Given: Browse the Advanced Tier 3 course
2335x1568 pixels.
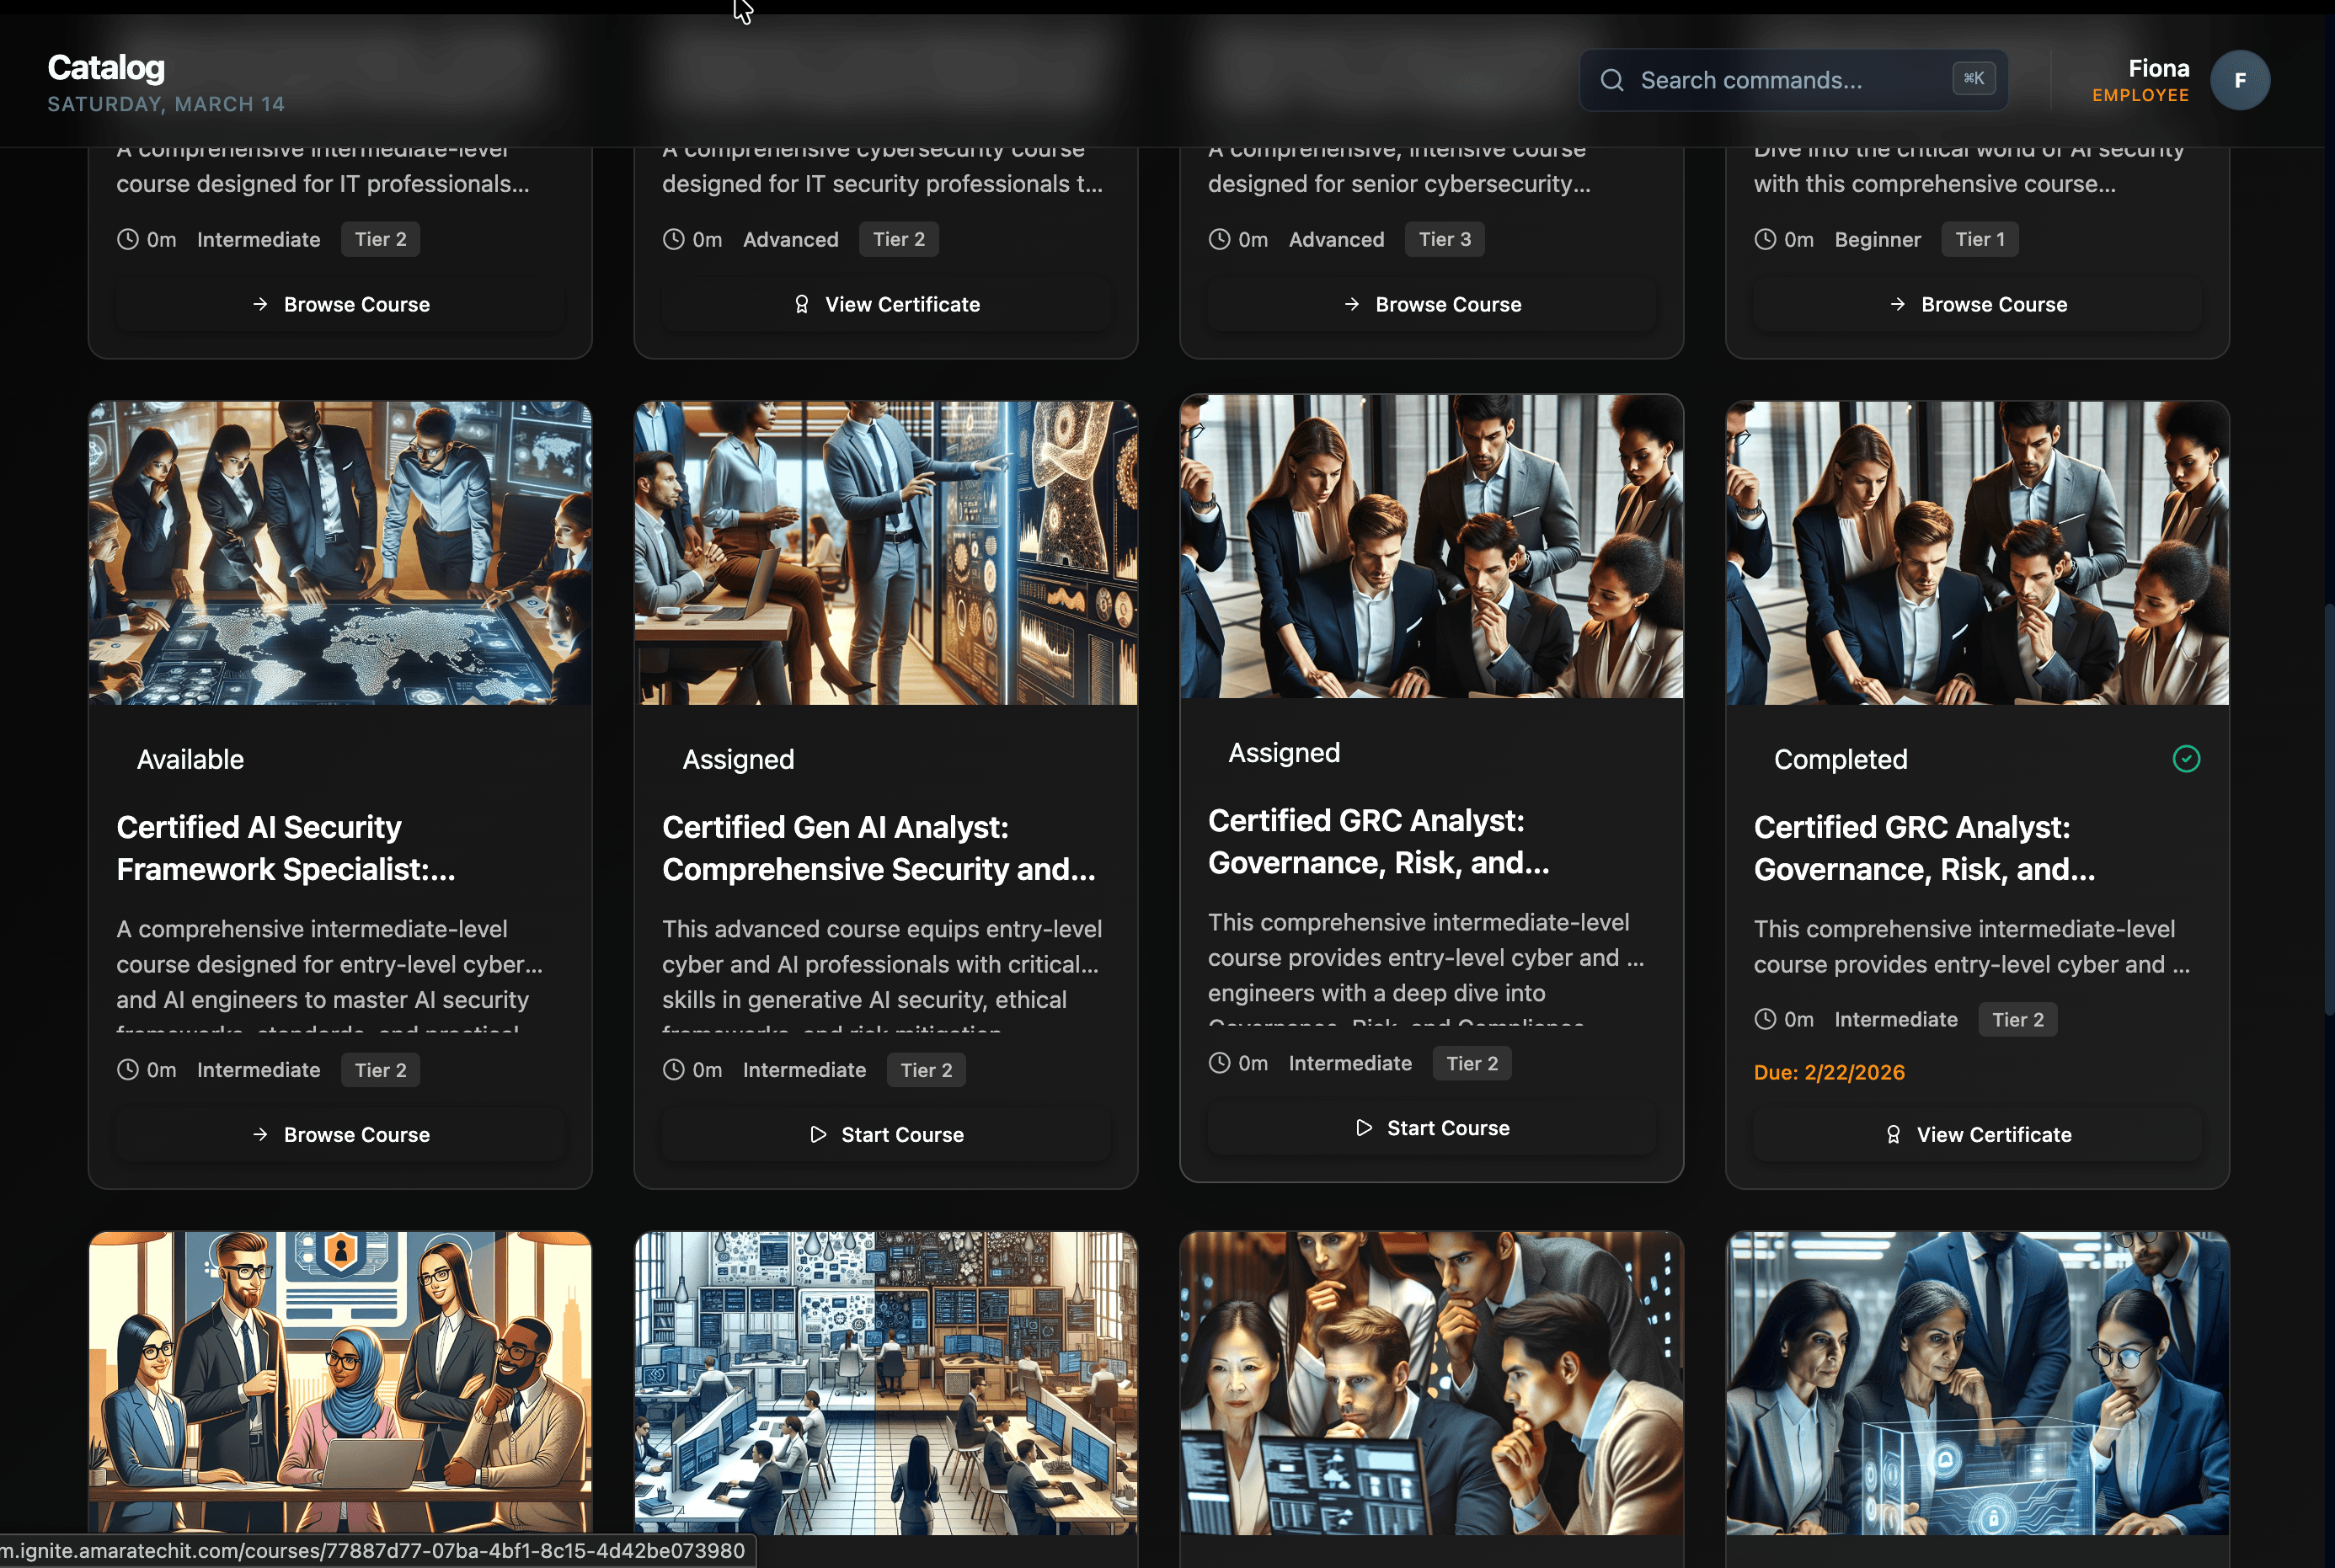Looking at the screenshot, I should click(1431, 304).
